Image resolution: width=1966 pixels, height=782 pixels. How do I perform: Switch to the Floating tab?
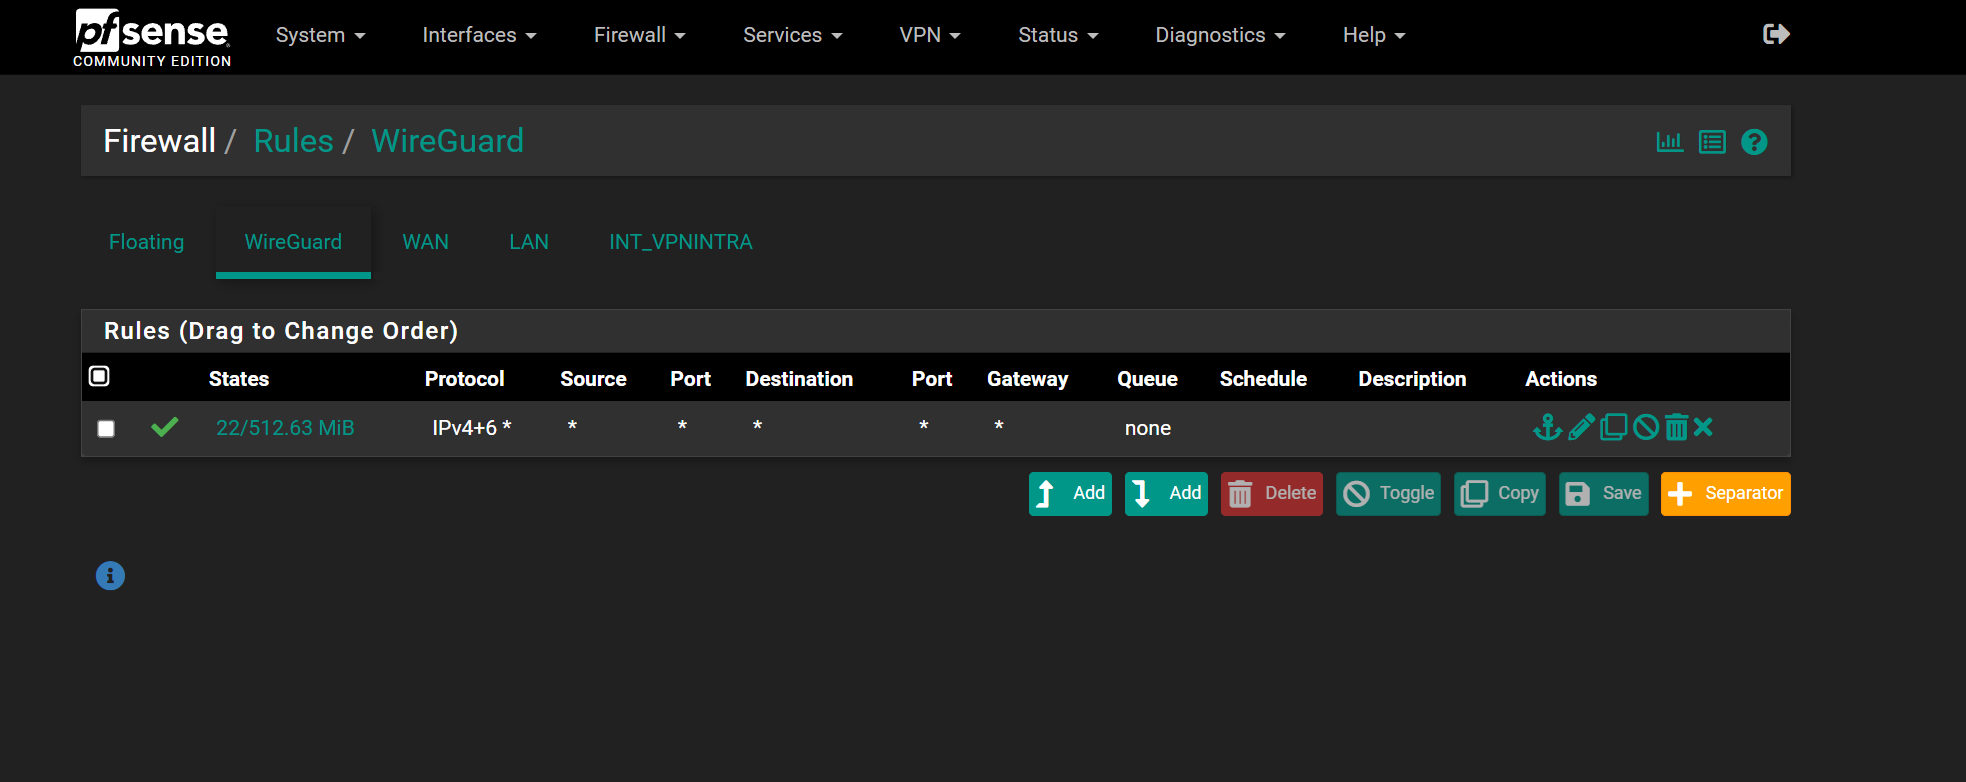(x=147, y=242)
